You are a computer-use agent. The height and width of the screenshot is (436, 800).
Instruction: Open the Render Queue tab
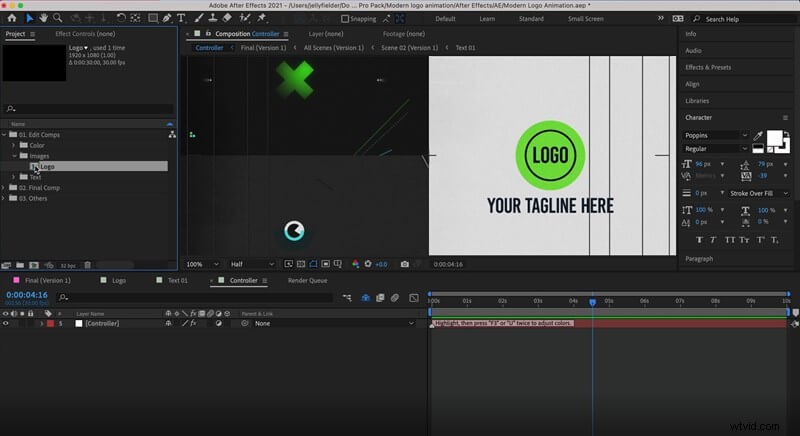tap(308, 280)
